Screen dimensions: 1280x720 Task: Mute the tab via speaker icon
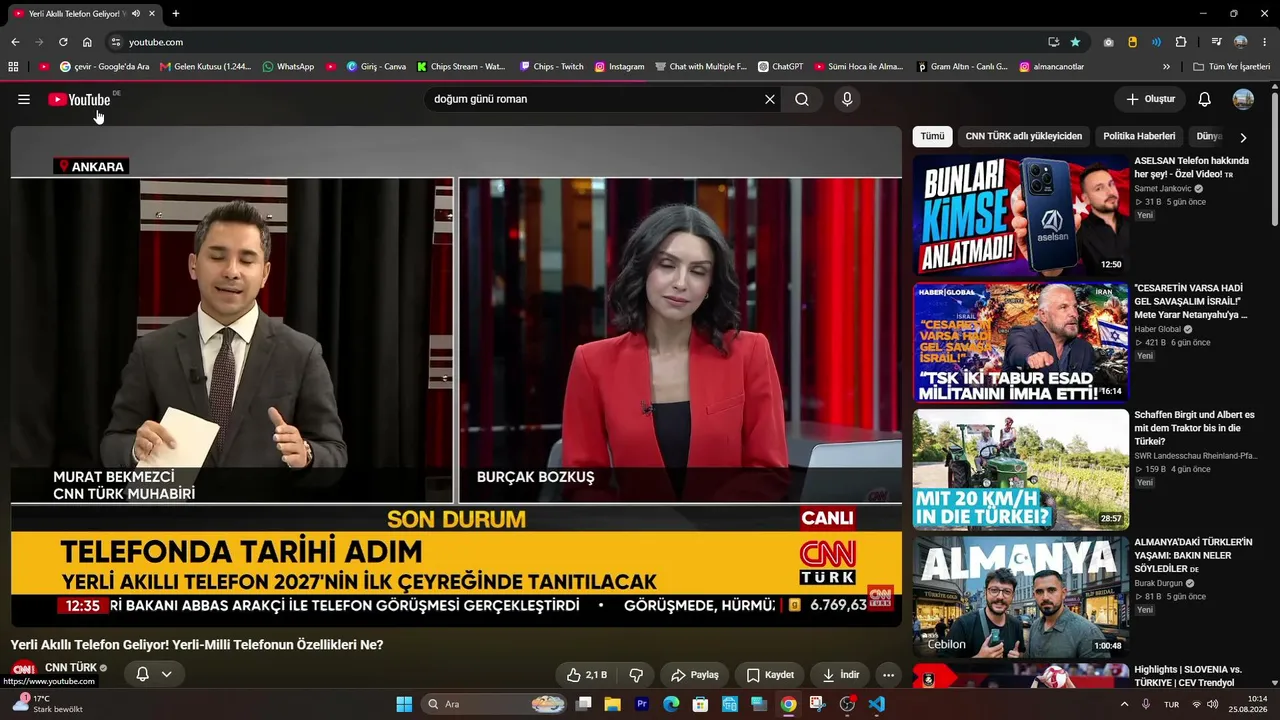tap(135, 14)
